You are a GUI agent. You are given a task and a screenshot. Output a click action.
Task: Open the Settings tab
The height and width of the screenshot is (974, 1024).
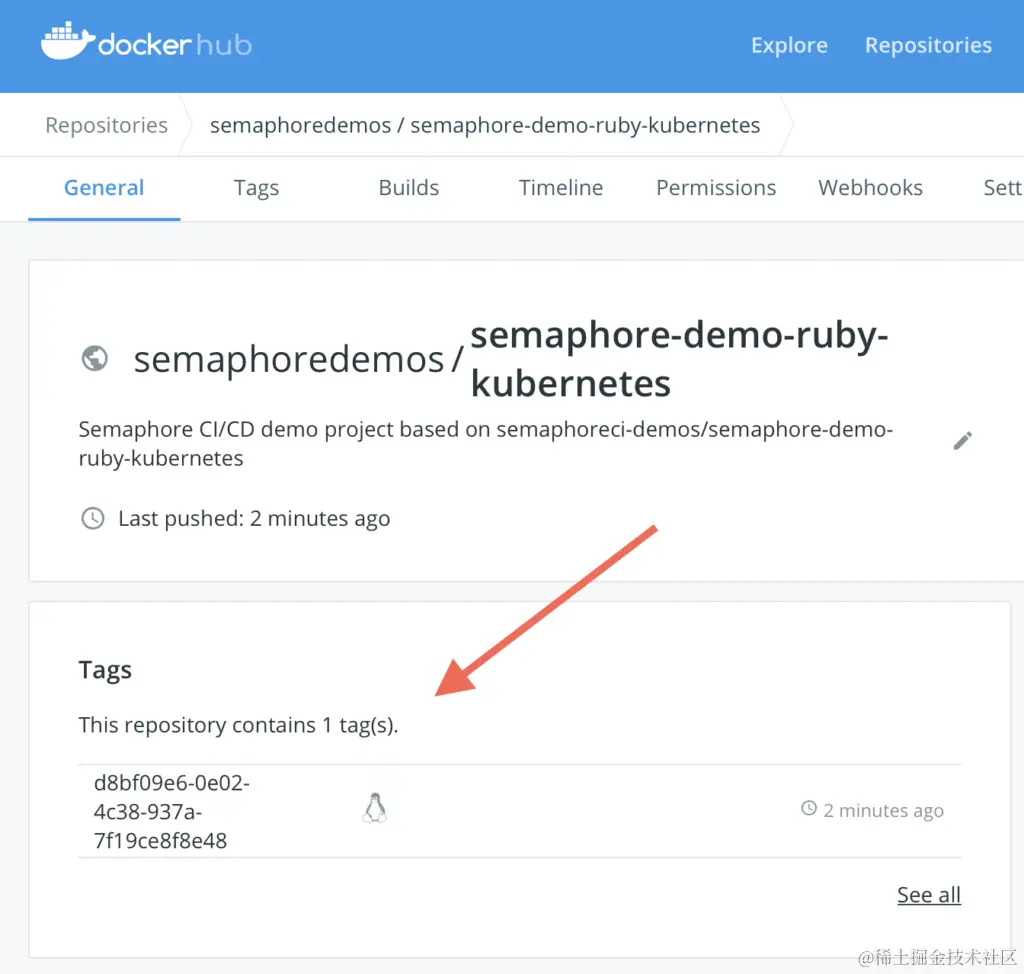click(1003, 188)
